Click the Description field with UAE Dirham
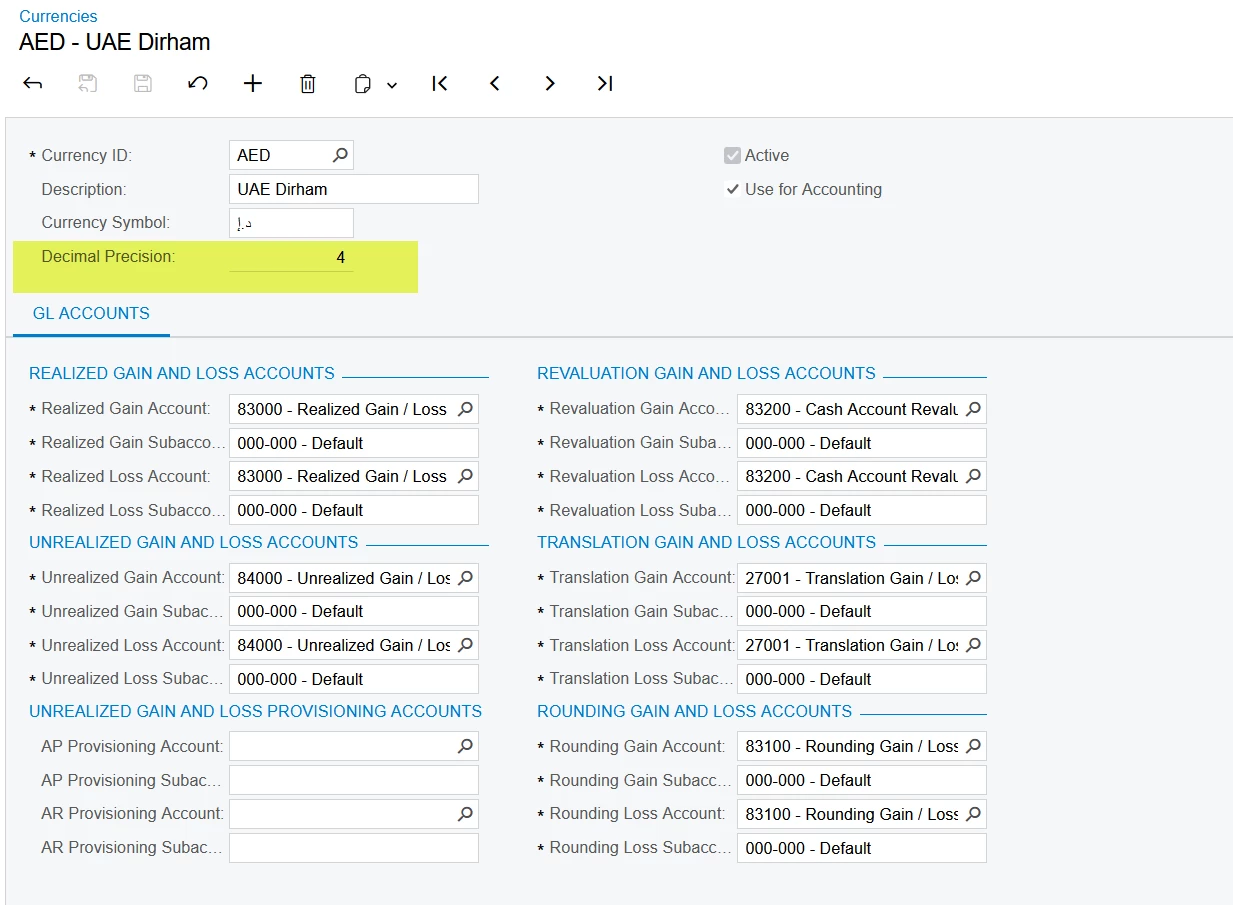The image size is (1233, 905). 354,189
